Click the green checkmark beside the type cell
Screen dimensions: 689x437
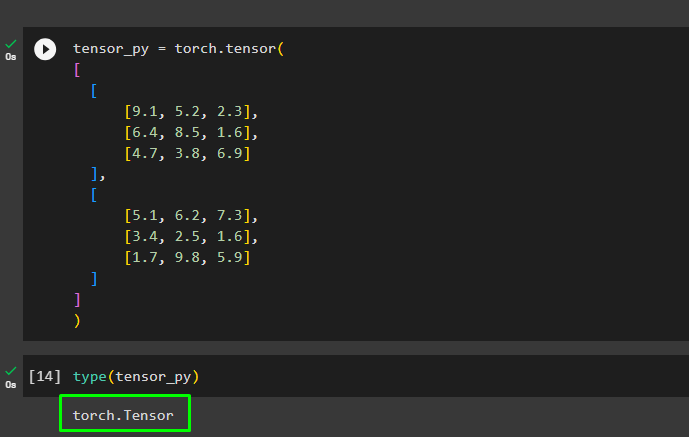tap(11, 372)
